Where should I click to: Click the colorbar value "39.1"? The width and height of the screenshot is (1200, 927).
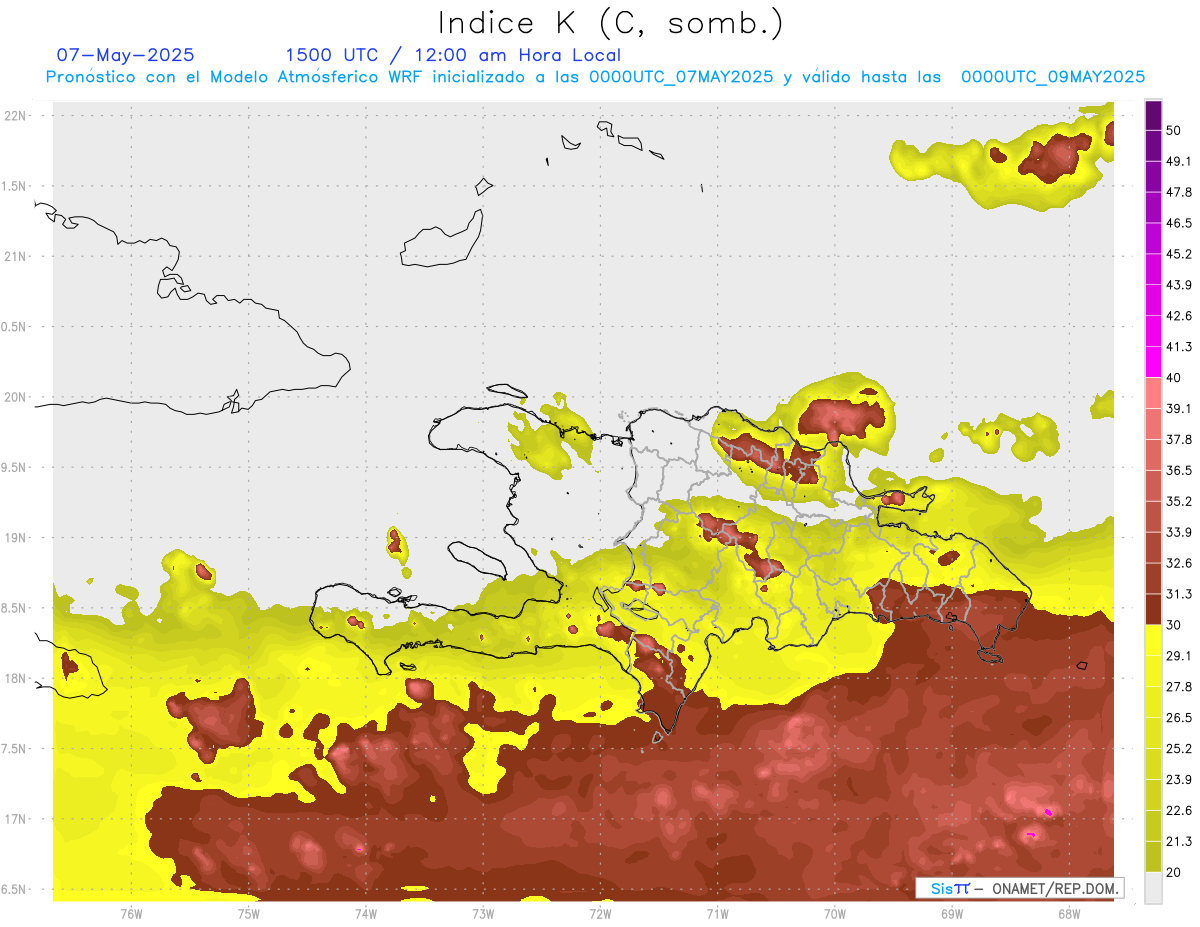(1179, 409)
